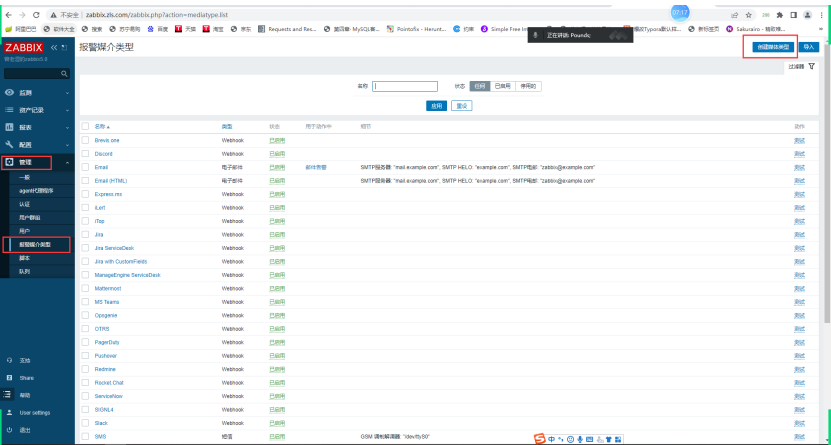
Task: Select the 已启用 status filter option
Action: [x=502, y=86]
